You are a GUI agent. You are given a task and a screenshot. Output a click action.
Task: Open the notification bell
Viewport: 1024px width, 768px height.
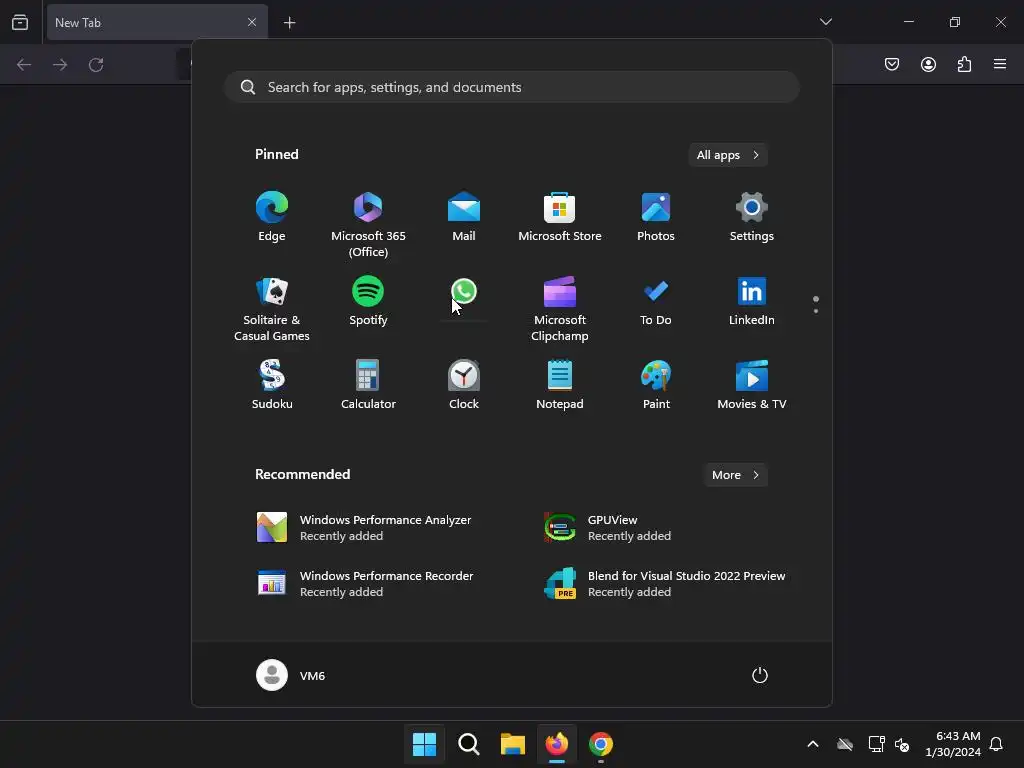(x=997, y=744)
